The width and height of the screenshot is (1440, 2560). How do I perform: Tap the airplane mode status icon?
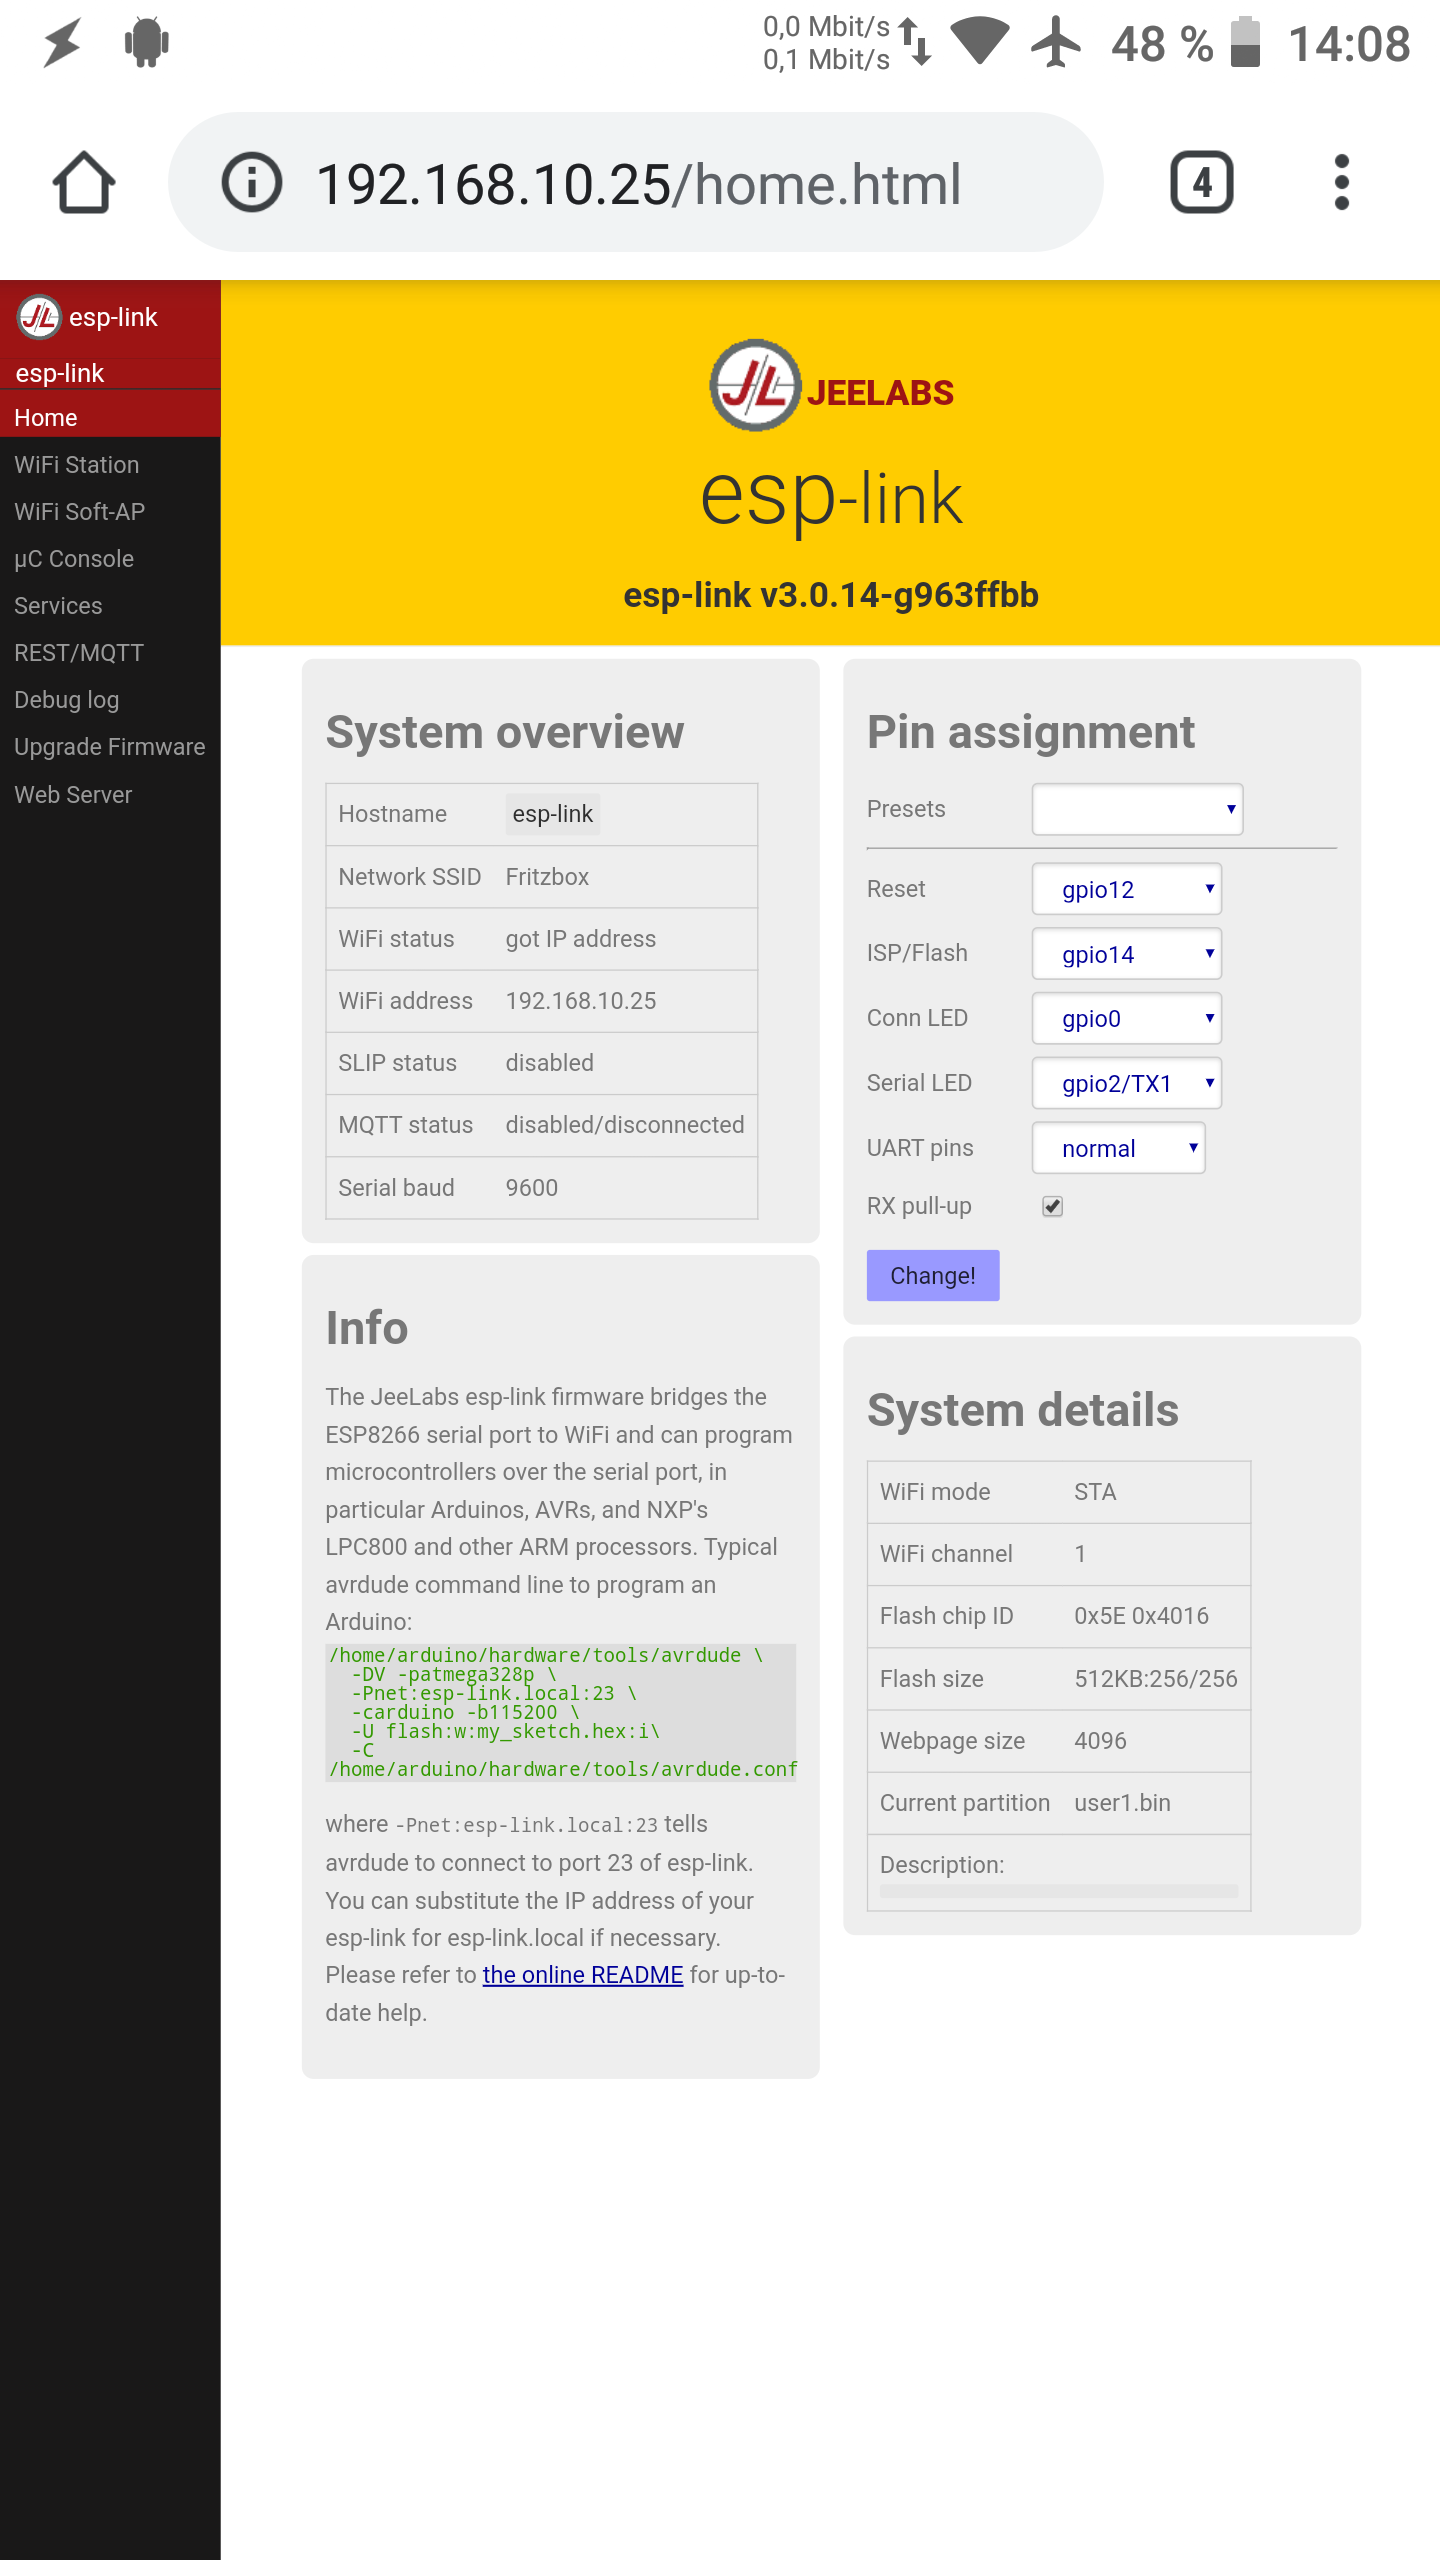pos(1056,43)
